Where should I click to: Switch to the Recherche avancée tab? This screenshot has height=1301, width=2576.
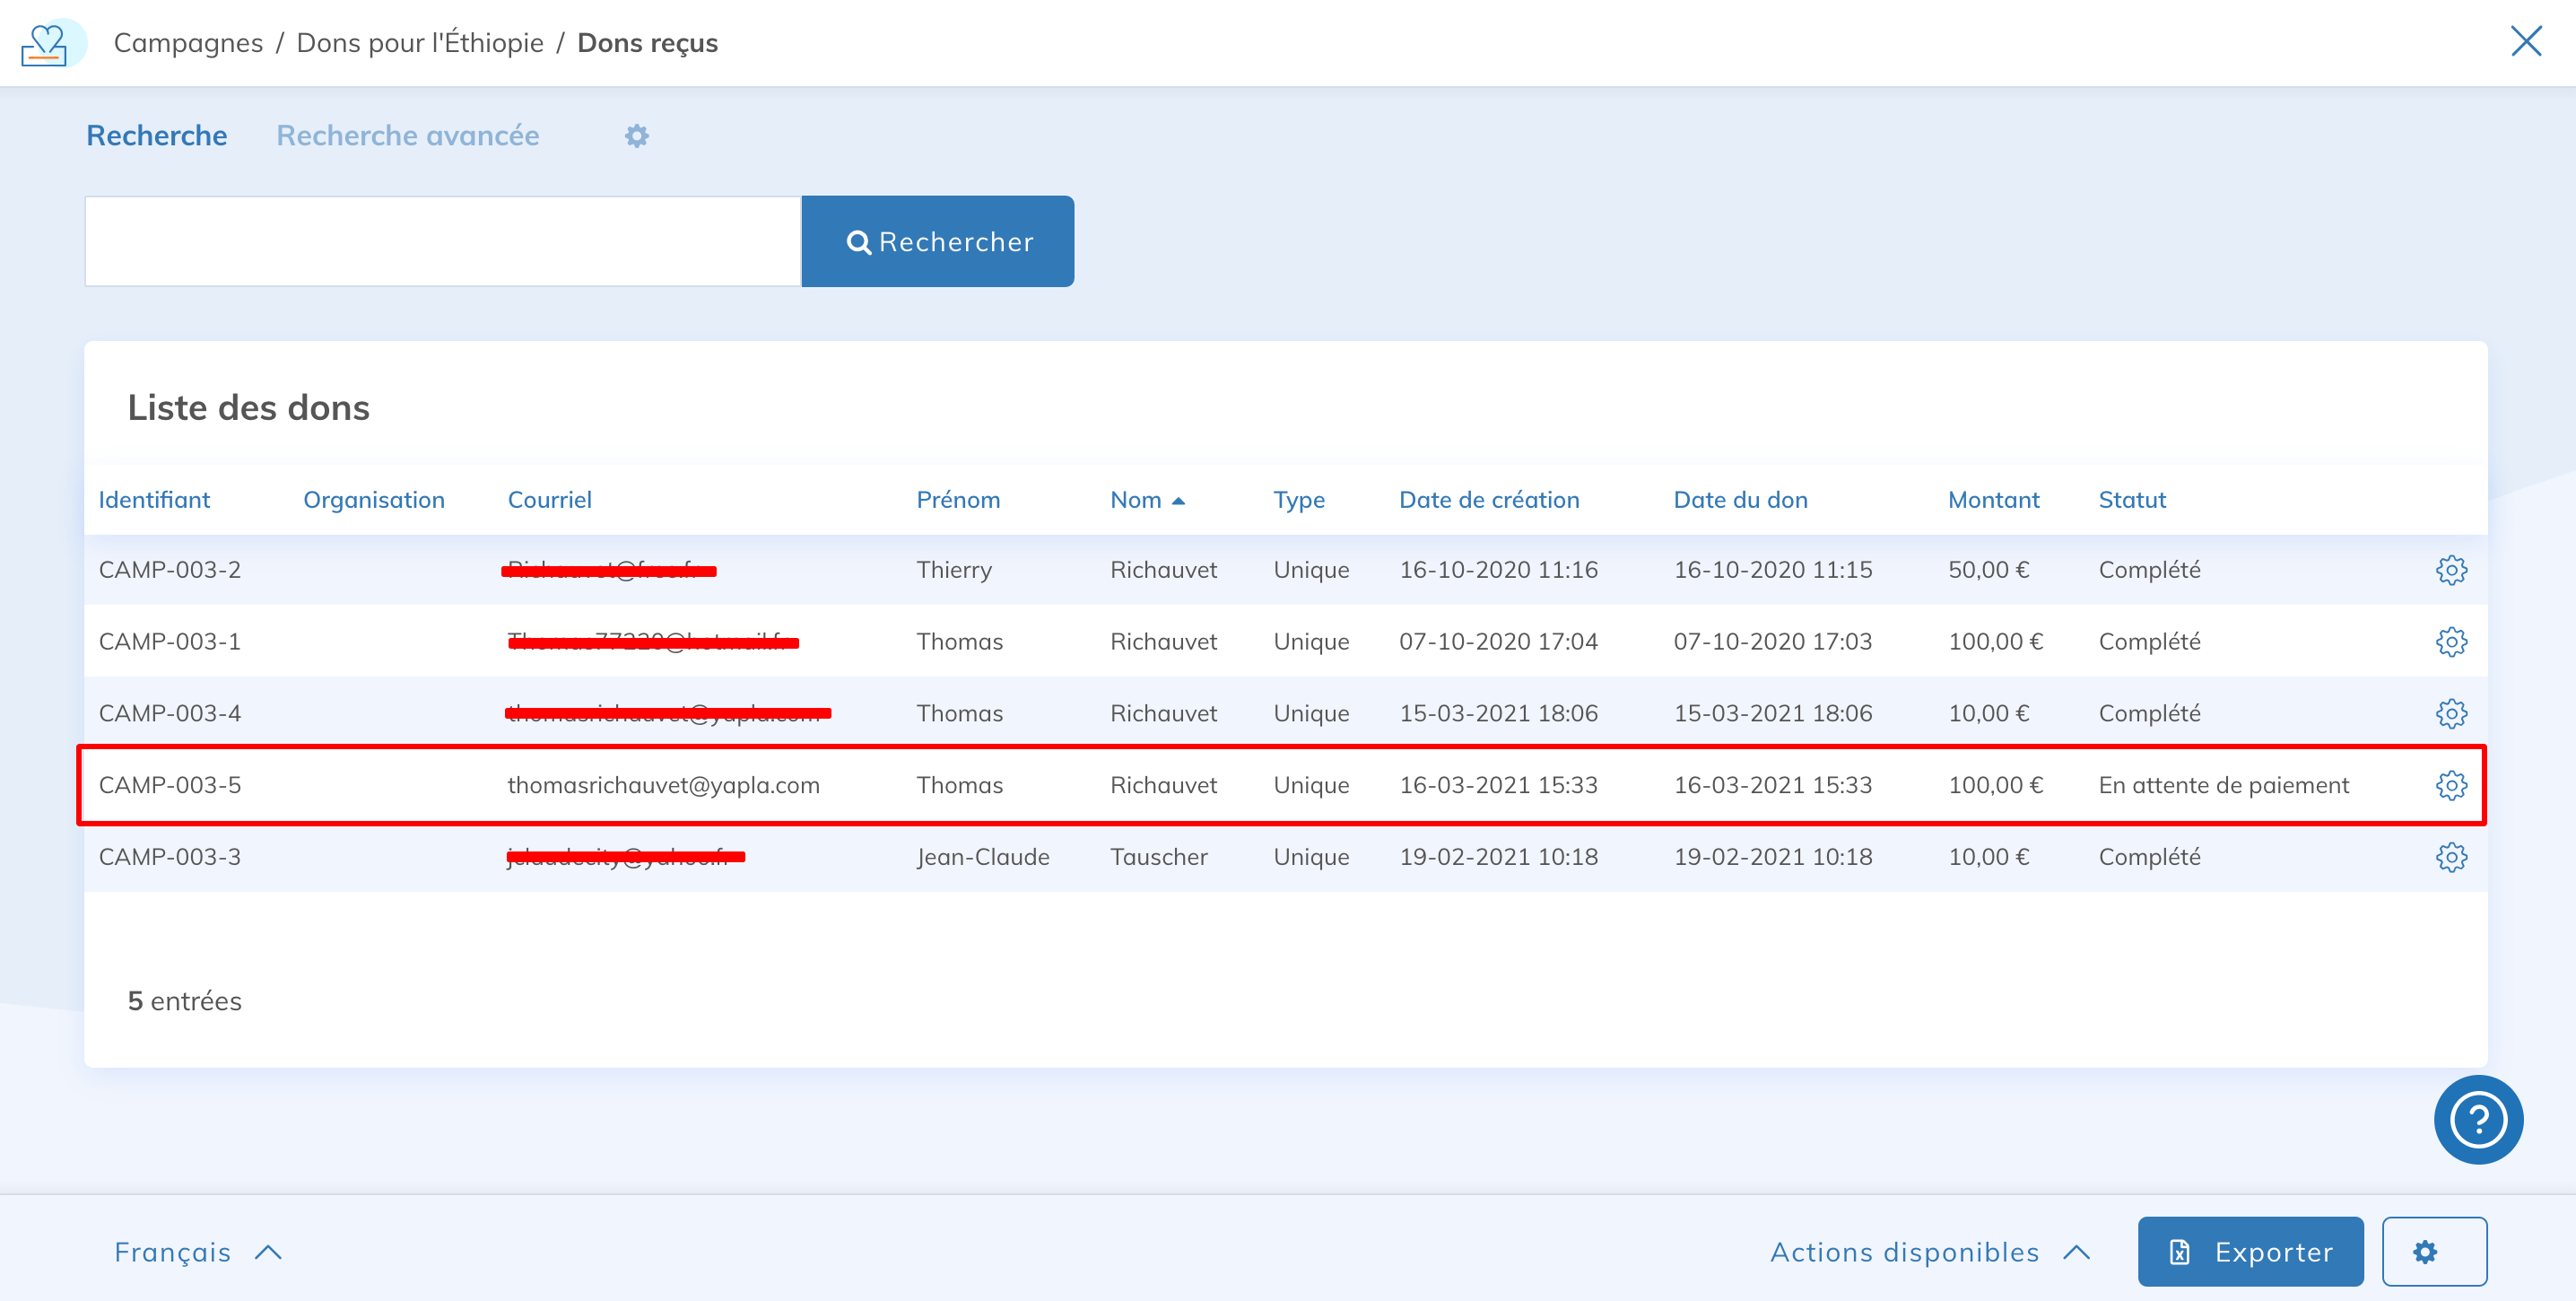(408, 136)
